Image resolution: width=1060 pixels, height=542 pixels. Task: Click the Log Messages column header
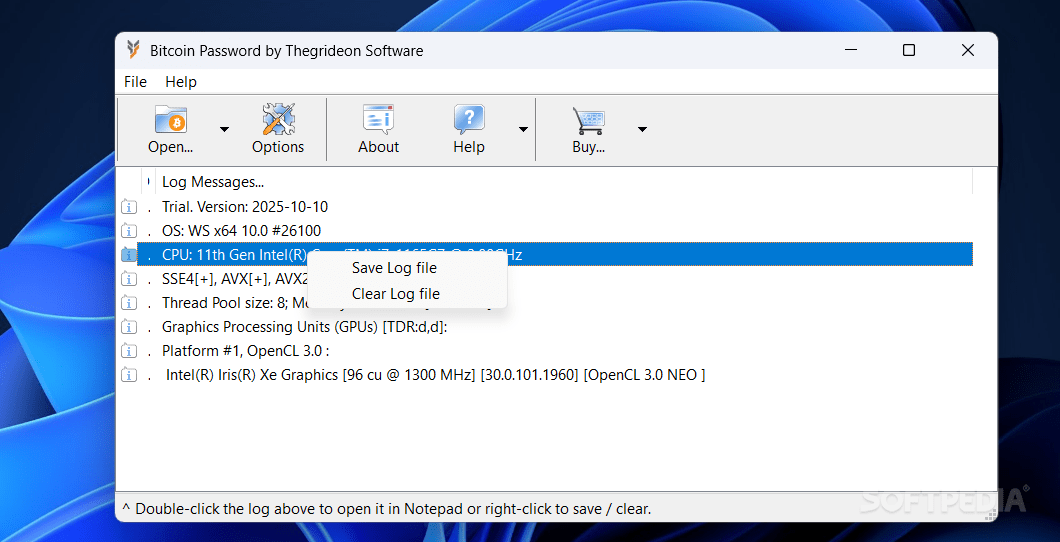point(564,182)
